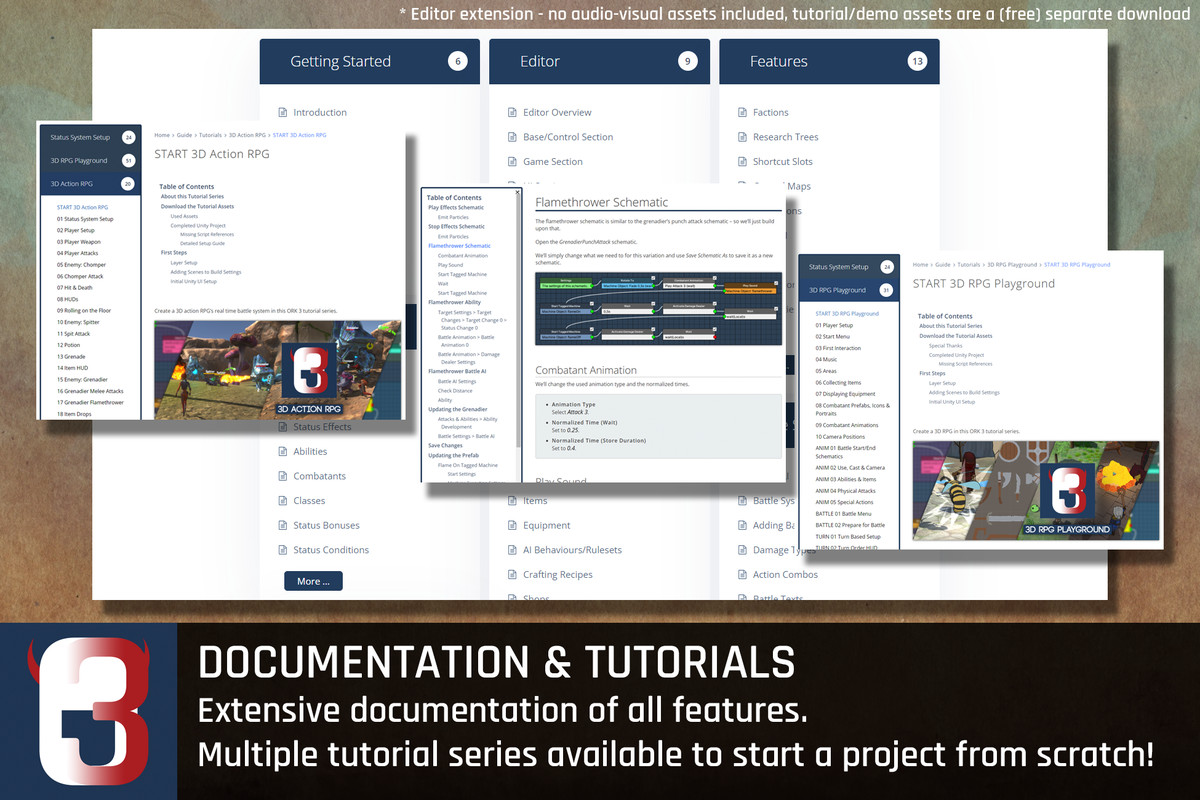Click the Flamethrower Schematic heading
1200x800 pixels.
(601, 202)
